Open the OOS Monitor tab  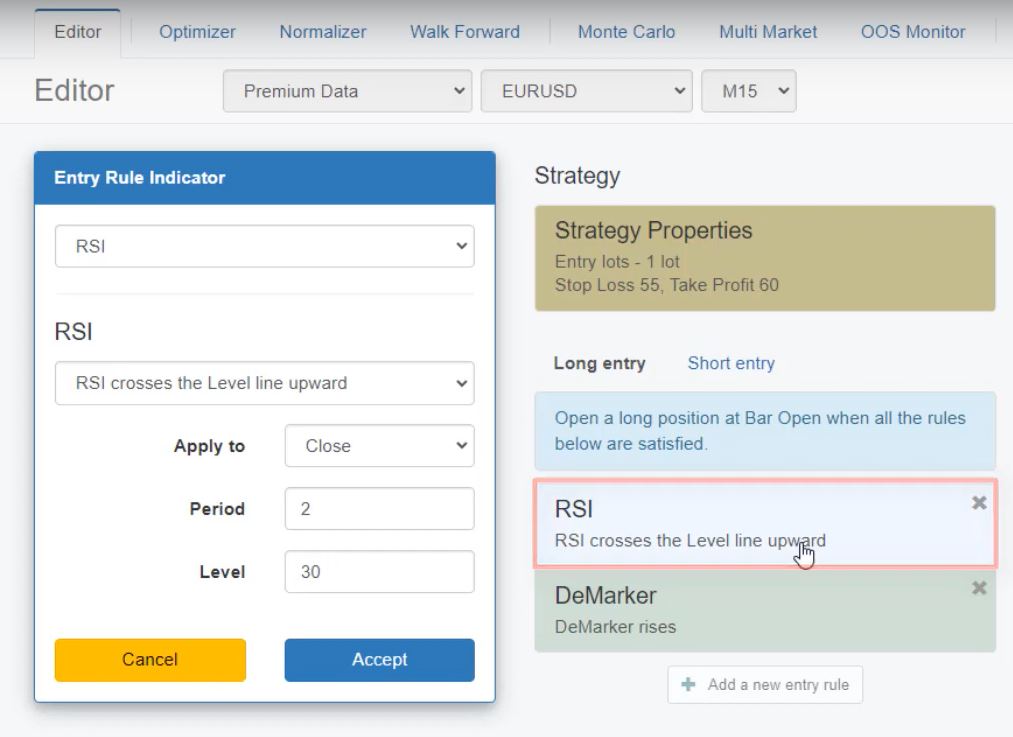(912, 32)
